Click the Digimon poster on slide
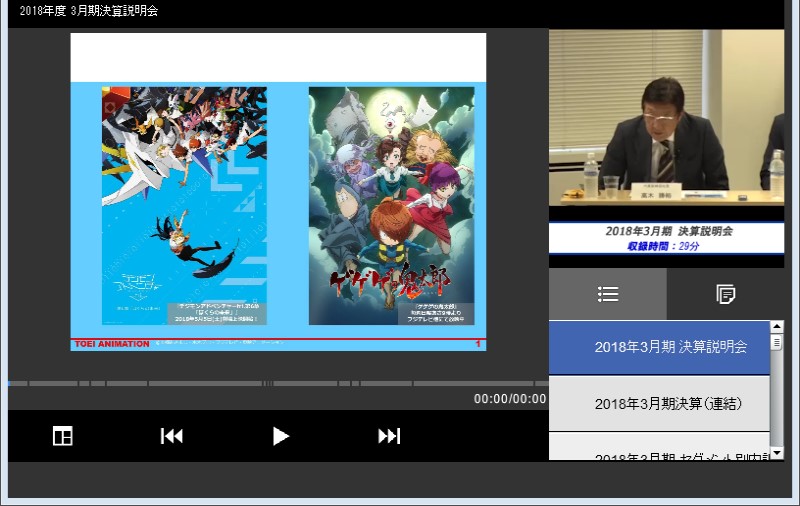This screenshot has width=800, height=506. coord(184,206)
